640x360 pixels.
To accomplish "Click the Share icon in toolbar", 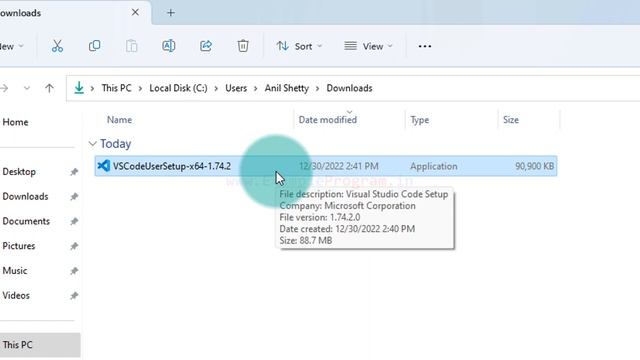I will pyautogui.click(x=206, y=46).
